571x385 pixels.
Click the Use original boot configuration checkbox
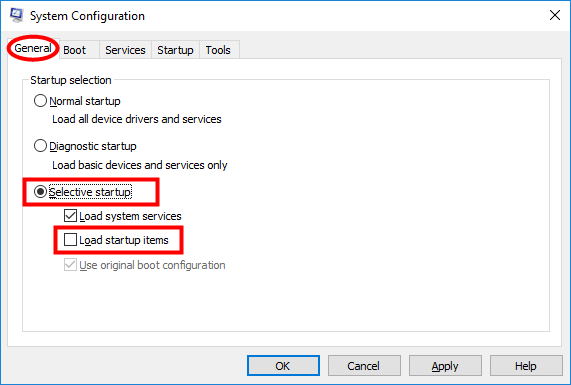(70, 265)
